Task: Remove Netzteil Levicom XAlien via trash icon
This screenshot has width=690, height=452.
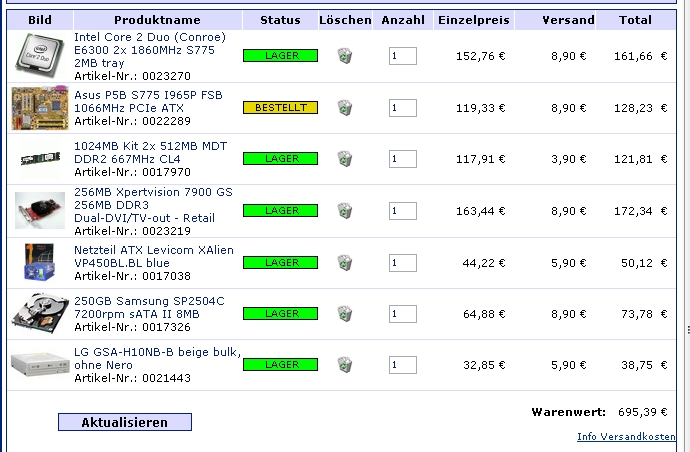Action: tap(345, 263)
